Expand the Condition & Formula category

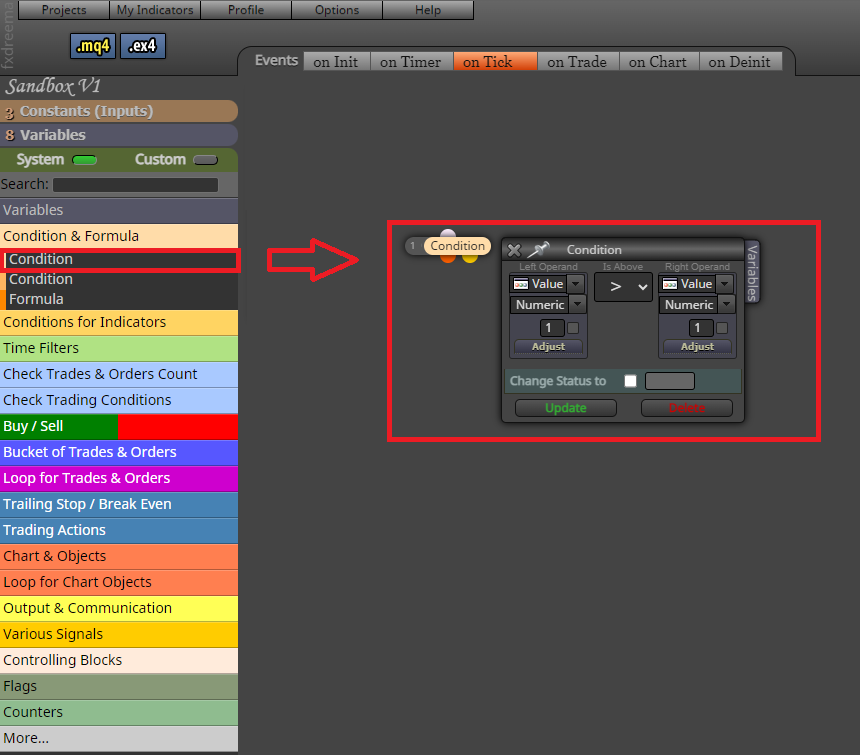coord(119,236)
